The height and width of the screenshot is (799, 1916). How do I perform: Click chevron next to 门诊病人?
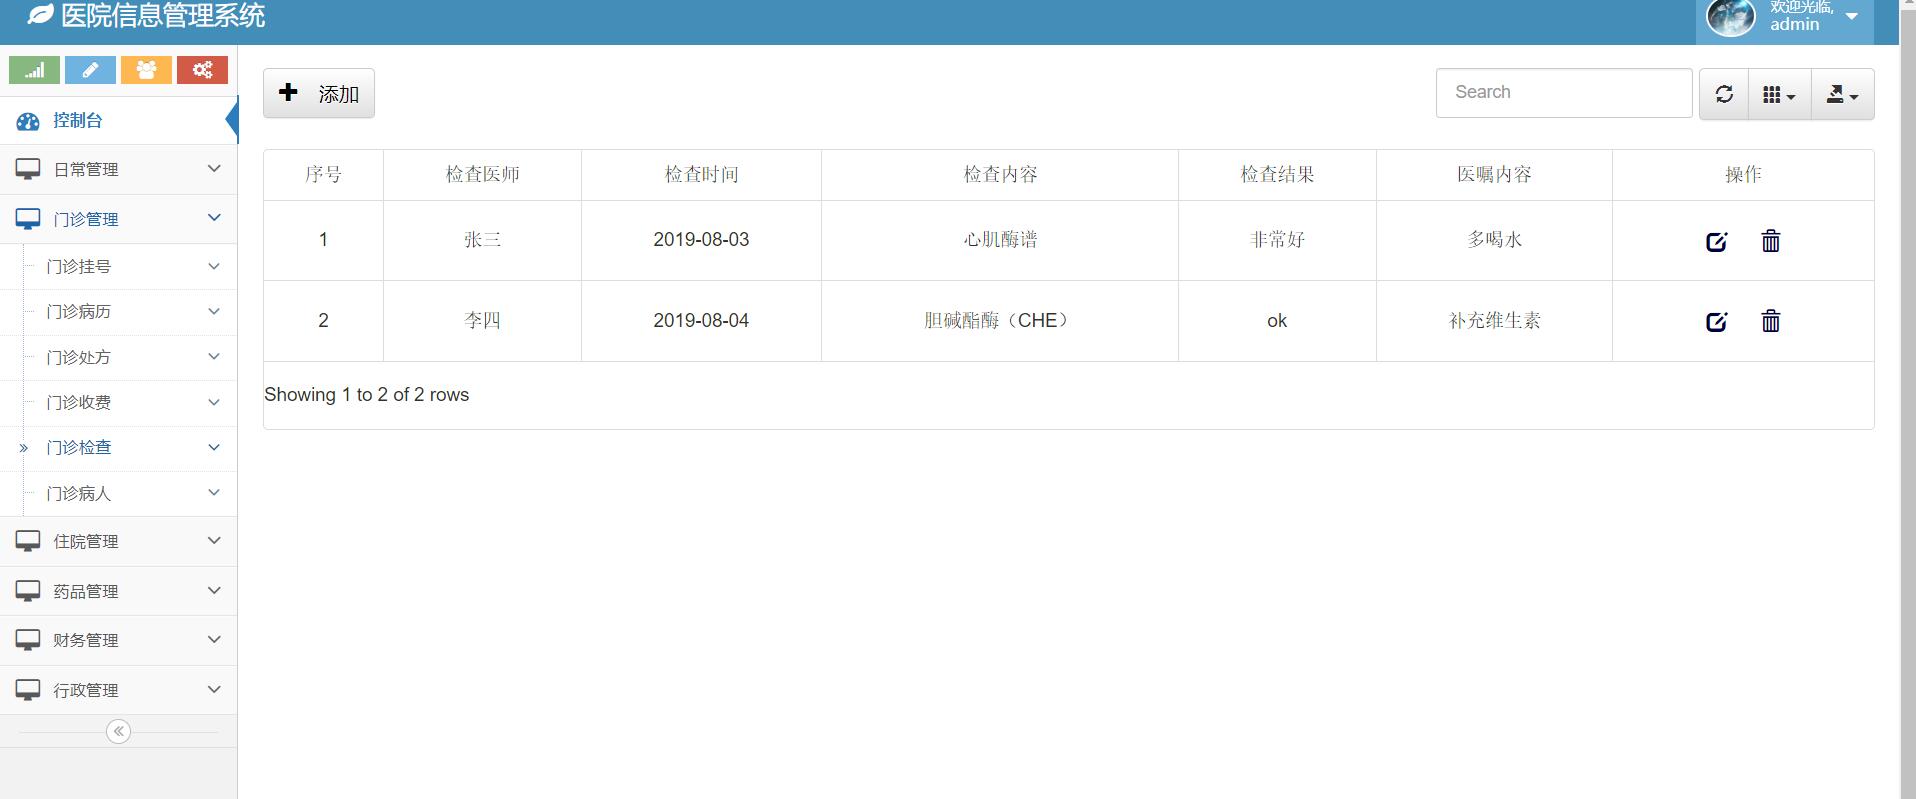214,492
